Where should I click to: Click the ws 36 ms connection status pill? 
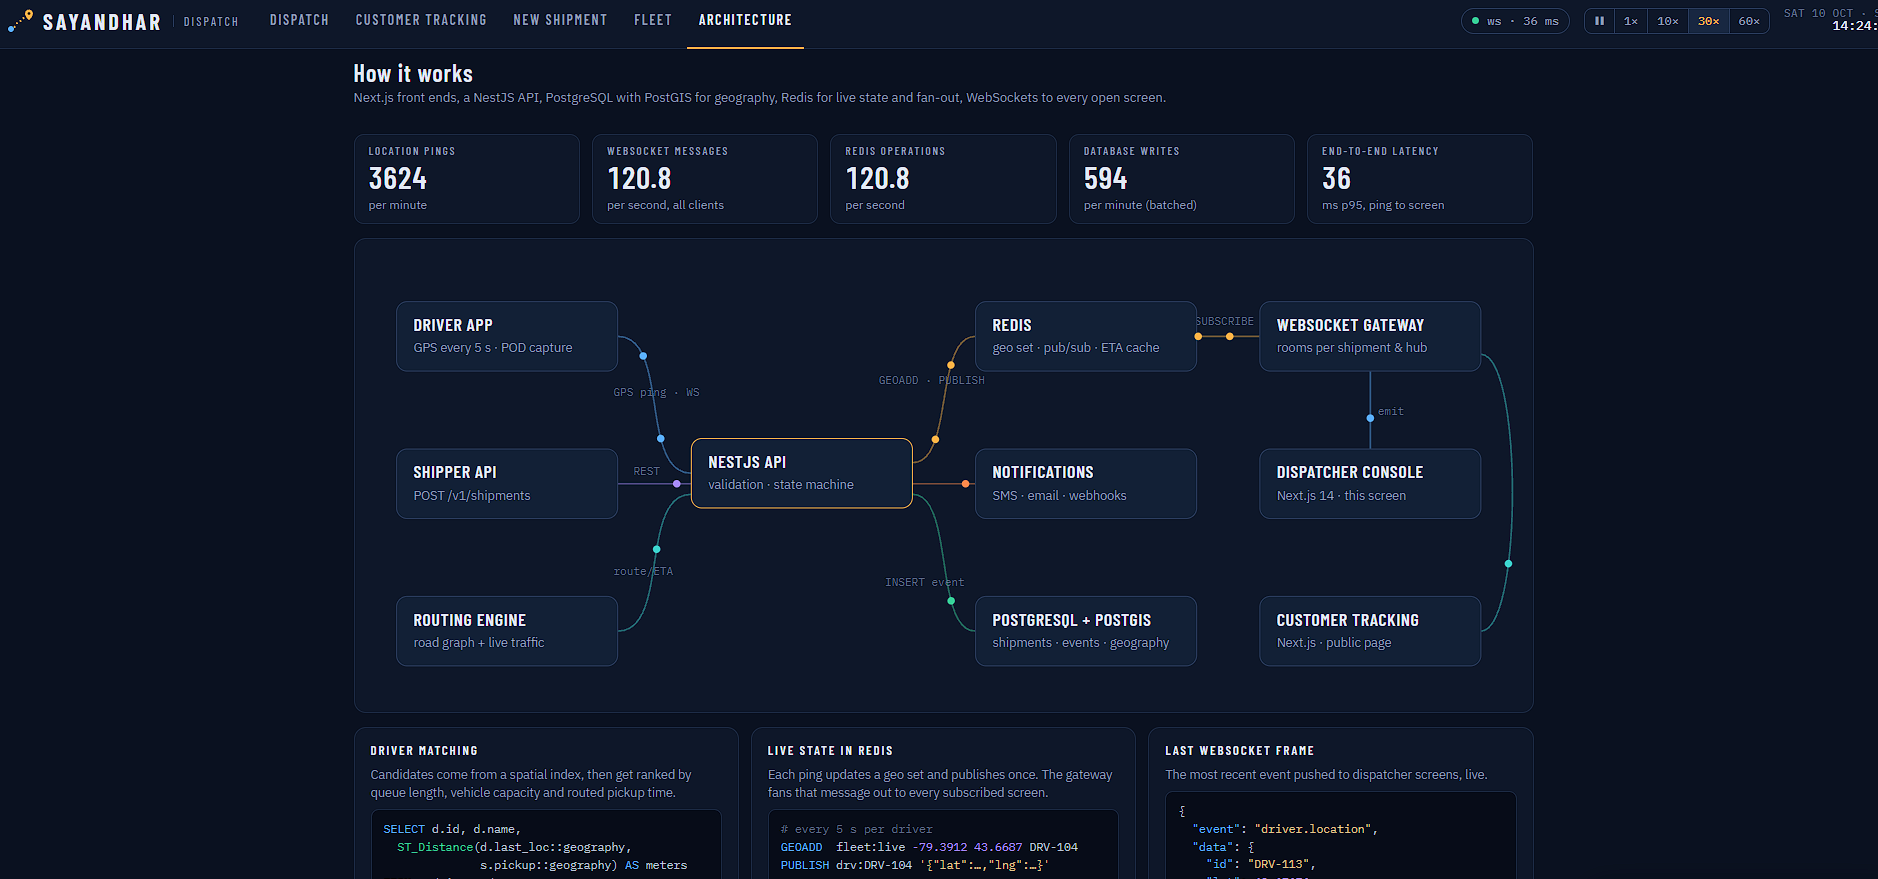1515,21
